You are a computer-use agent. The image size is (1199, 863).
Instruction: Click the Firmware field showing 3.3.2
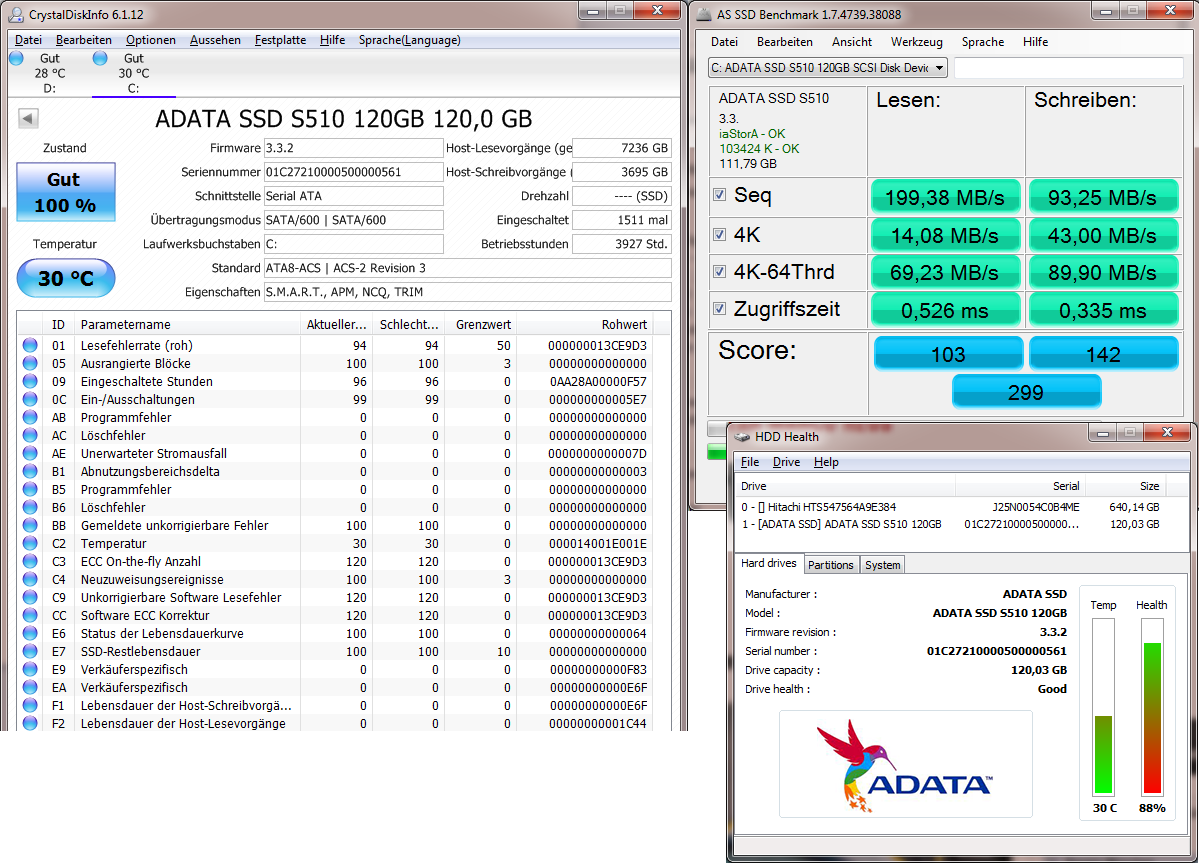[353, 148]
